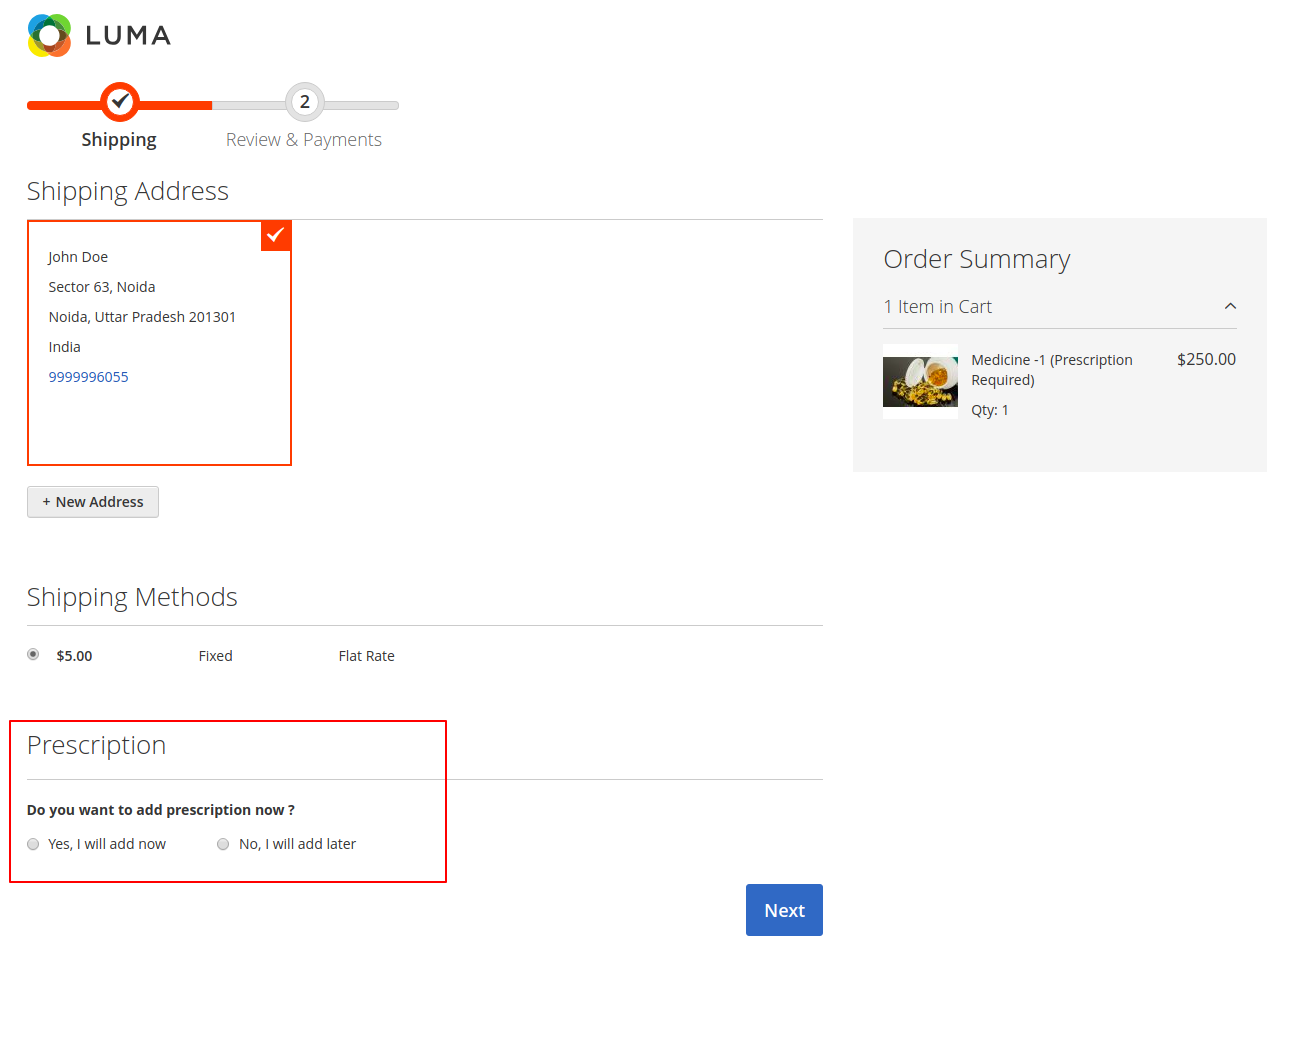The image size is (1297, 1050).
Task: Choose 'Yes, I will add now' option
Action: 33,844
